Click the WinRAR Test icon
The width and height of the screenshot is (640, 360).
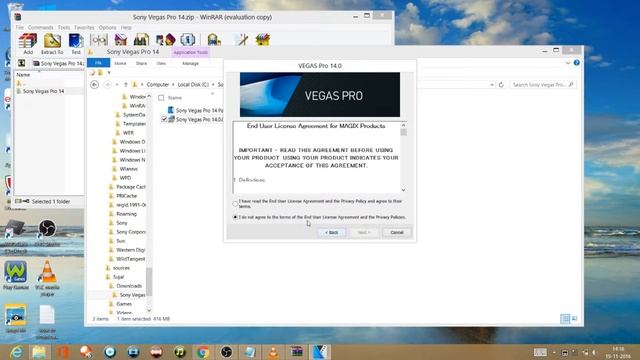[x=76, y=41]
